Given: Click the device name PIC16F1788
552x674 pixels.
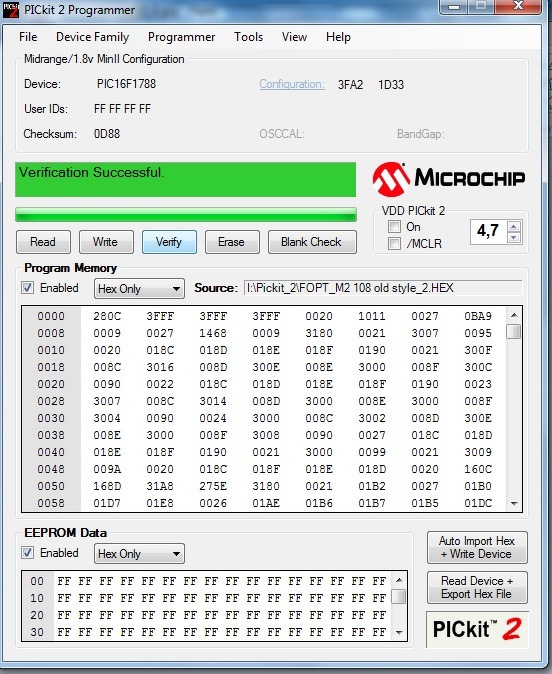Looking at the screenshot, I should tap(126, 84).
